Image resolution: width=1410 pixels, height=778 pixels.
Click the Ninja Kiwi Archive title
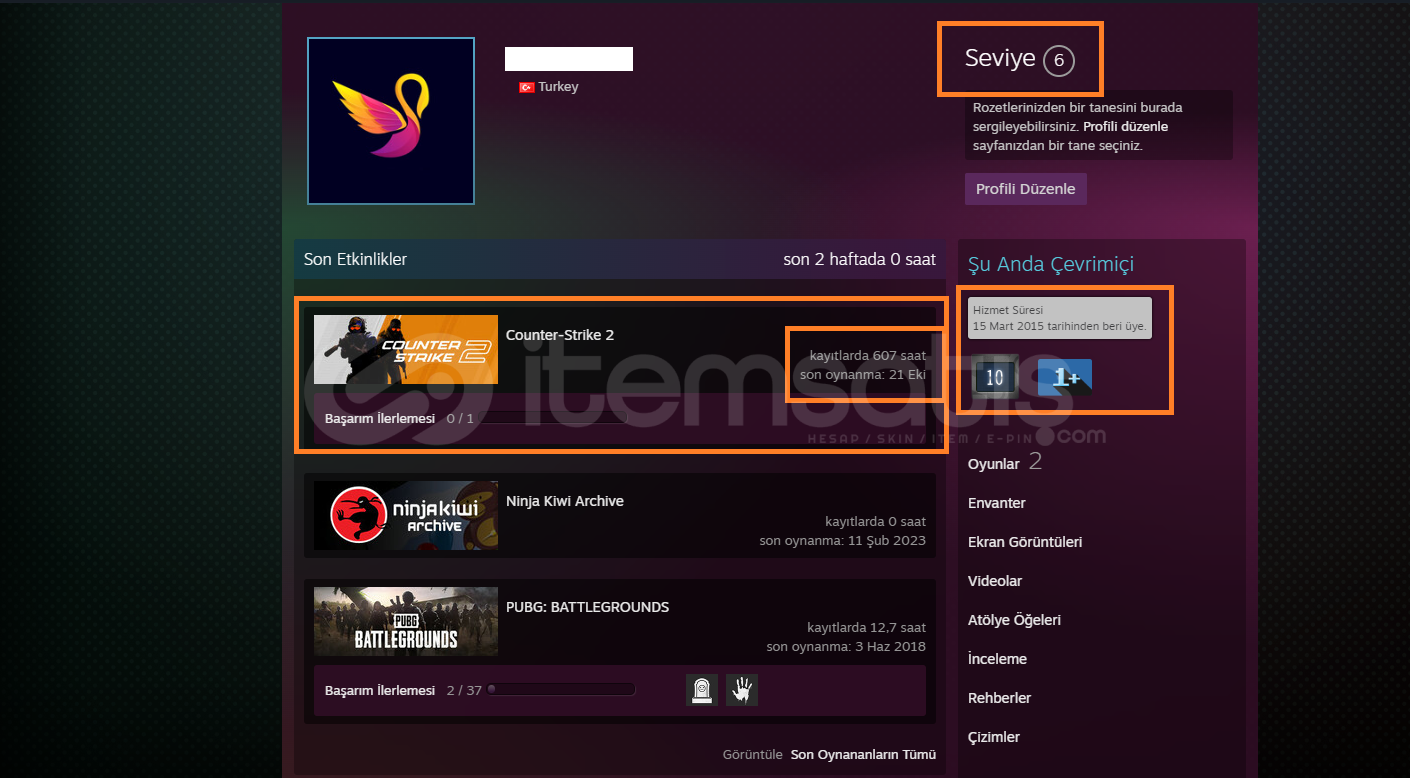(565, 501)
